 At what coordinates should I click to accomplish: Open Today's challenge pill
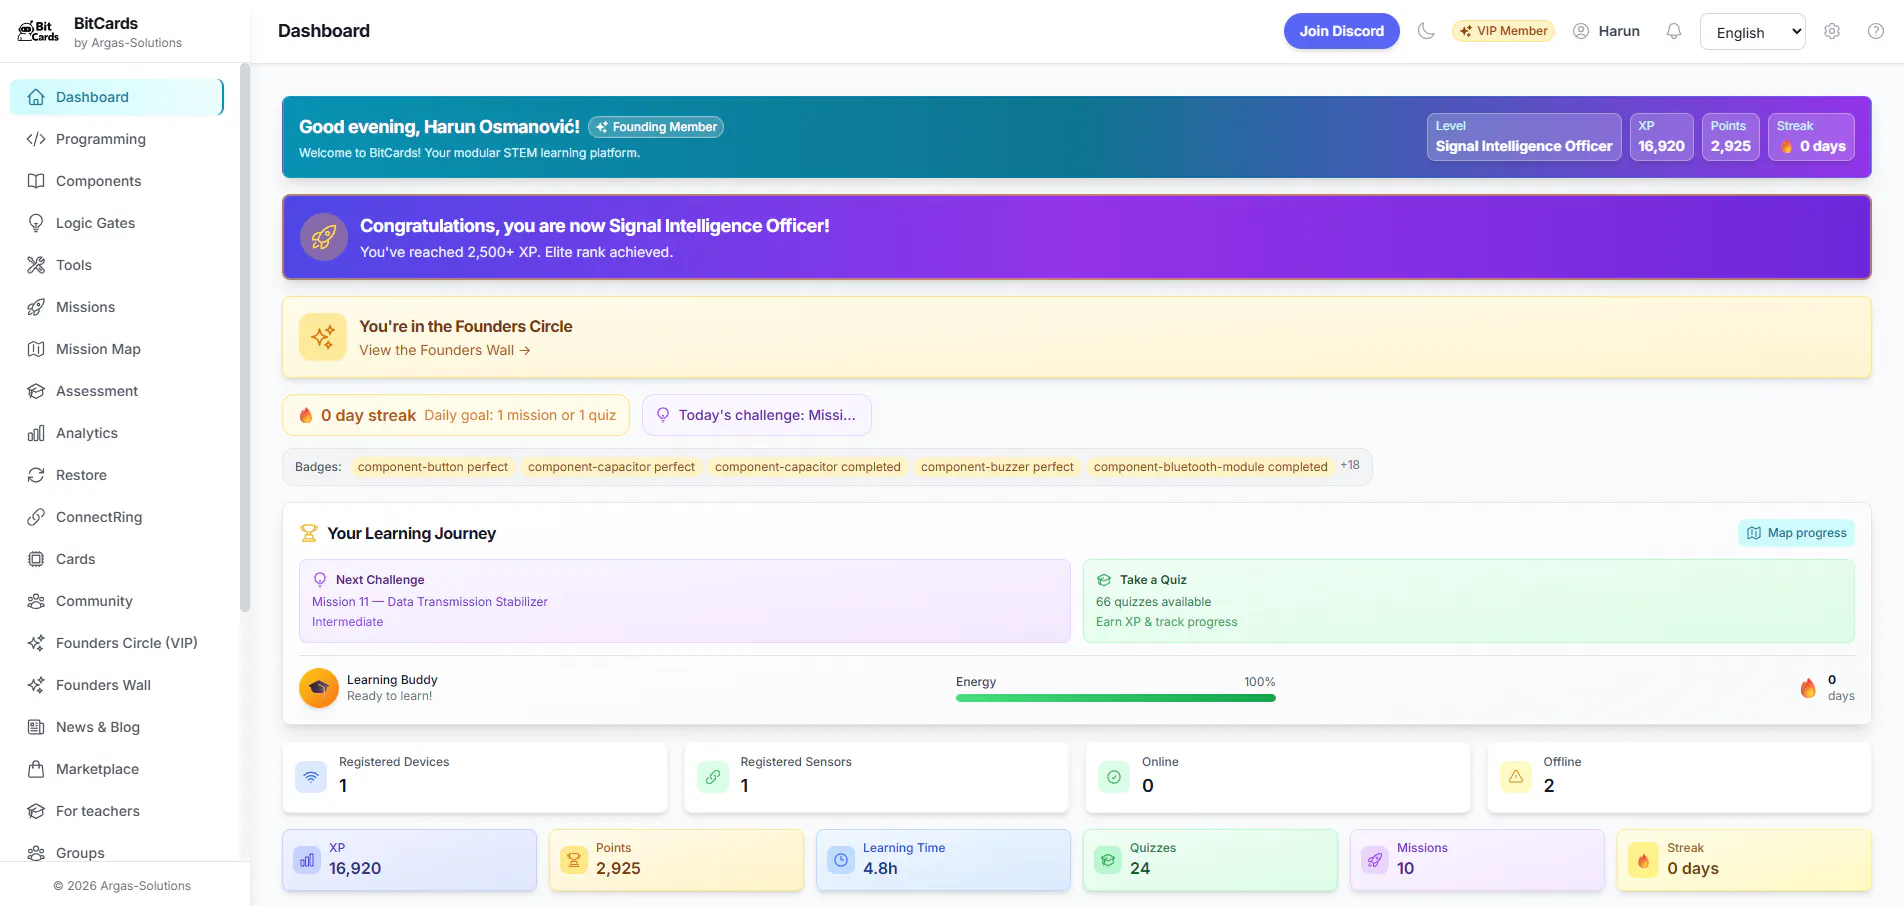click(x=756, y=415)
